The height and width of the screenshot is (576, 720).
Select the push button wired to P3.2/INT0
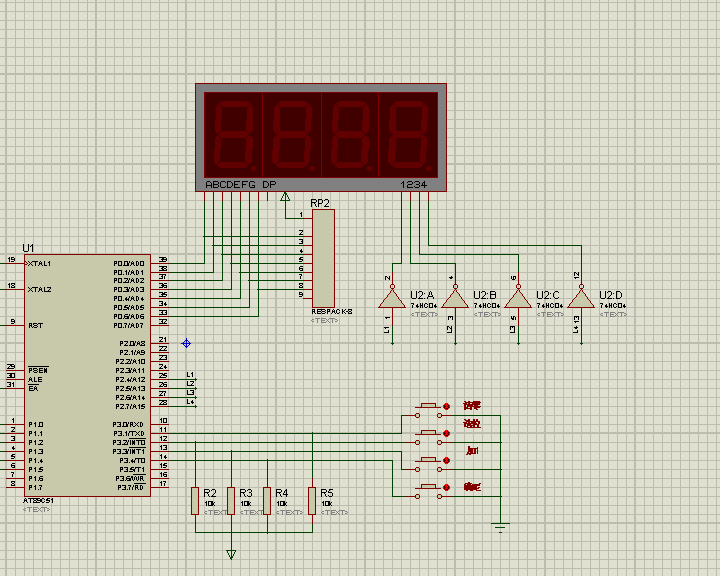point(428,437)
